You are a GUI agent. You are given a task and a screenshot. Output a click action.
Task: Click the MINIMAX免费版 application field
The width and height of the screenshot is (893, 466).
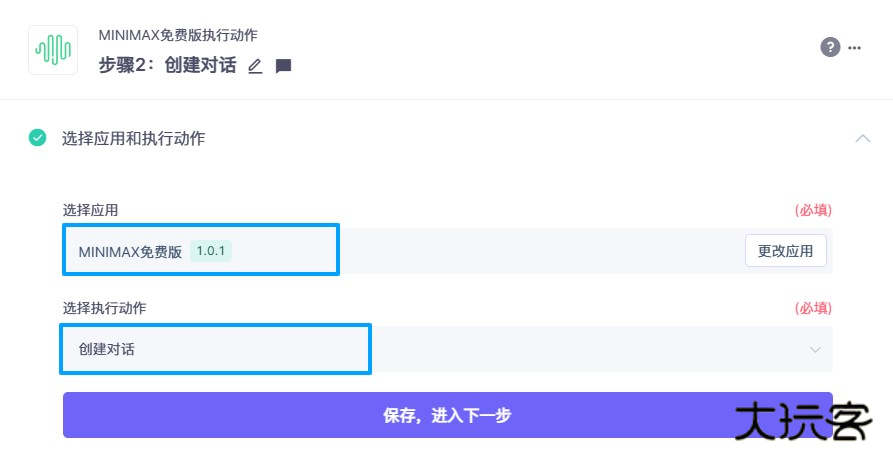coord(130,251)
